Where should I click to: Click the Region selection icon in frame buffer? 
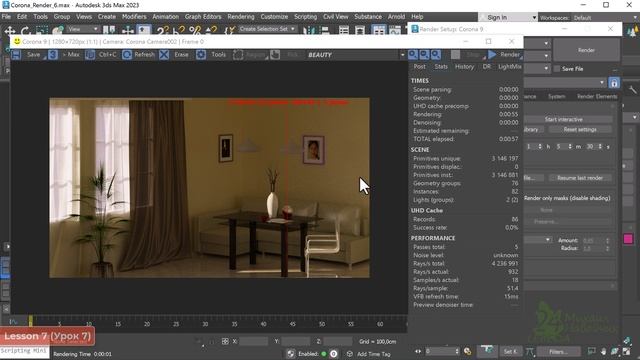[x=238, y=55]
